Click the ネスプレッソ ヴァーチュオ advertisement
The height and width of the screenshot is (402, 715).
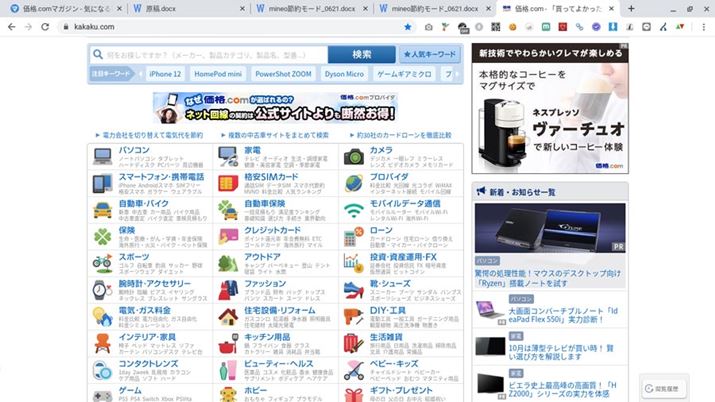(x=550, y=108)
